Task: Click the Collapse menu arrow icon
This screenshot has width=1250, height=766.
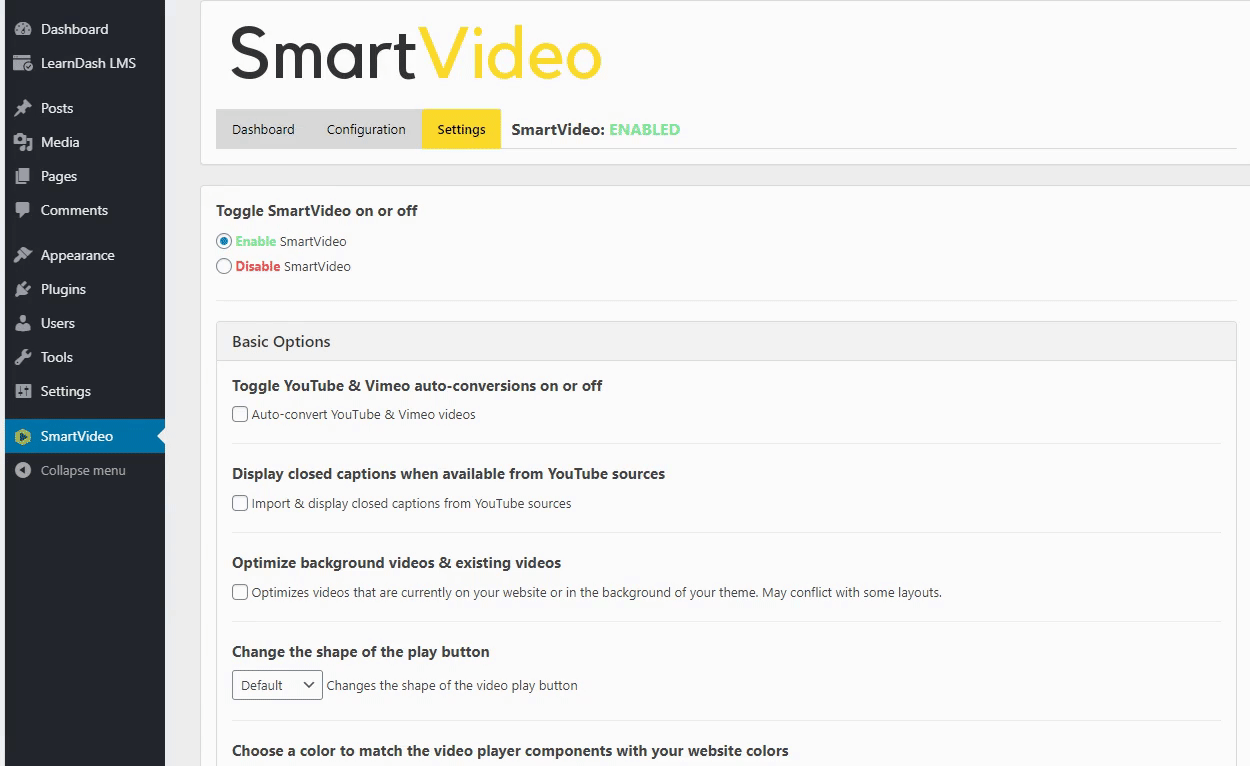Action: coord(23,470)
